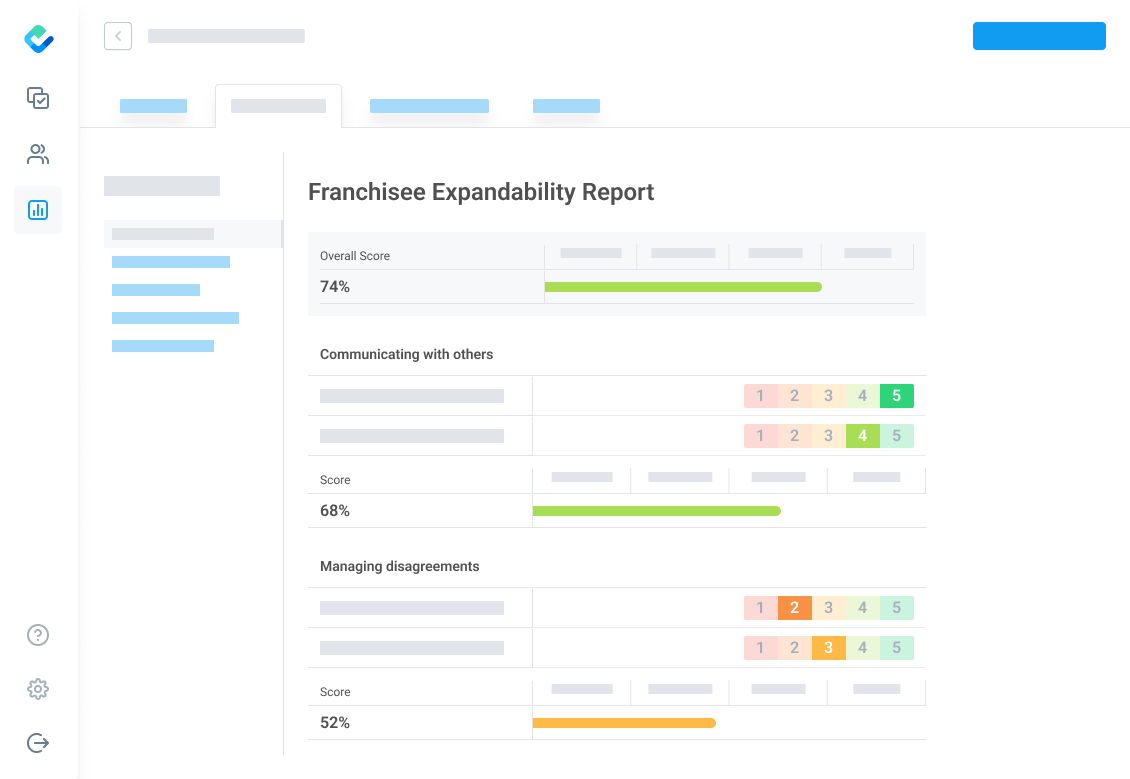Switch to the first tab
Image resolution: width=1130 pixels, height=779 pixels.
[x=153, y=106]
